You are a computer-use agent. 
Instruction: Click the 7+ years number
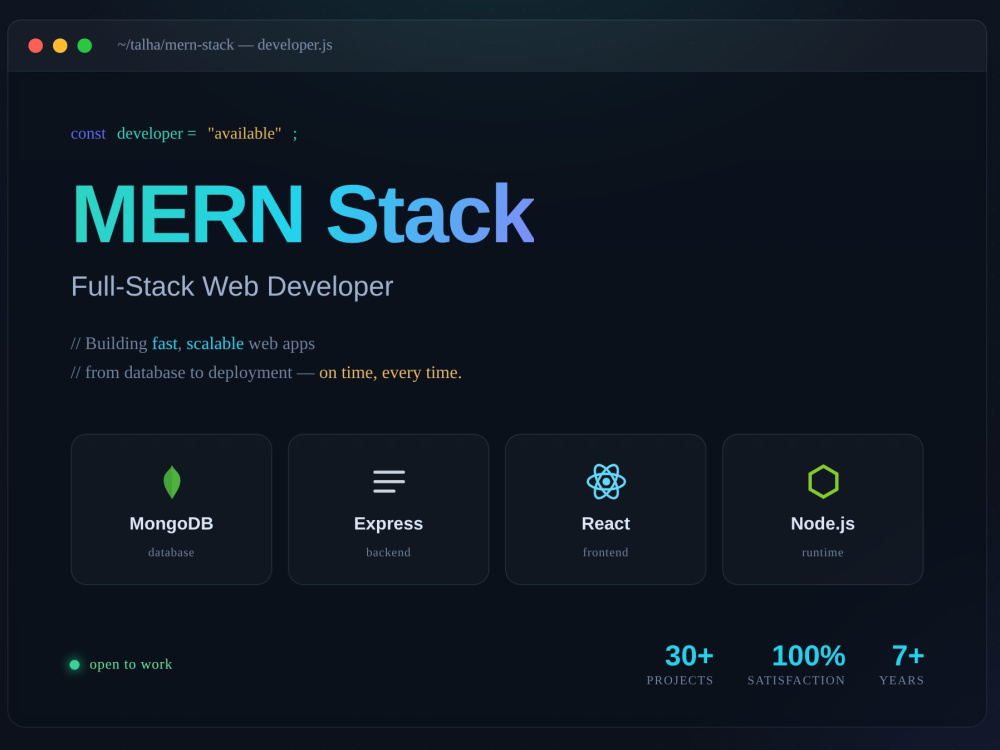click(x=908, y=656)
